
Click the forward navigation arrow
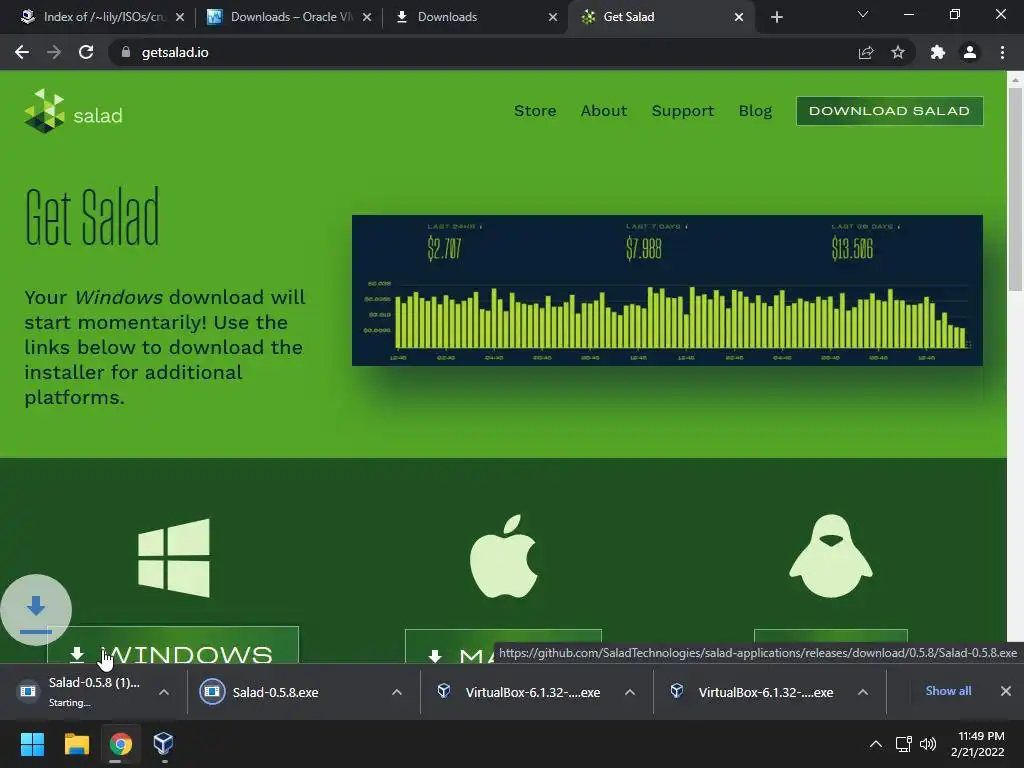tap(54, 52)
